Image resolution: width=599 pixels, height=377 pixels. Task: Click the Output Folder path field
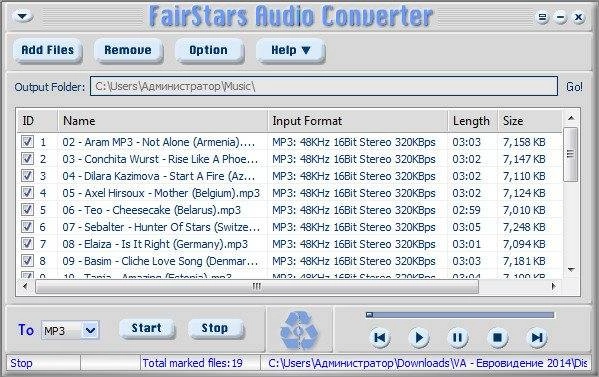(x=324, y=86)
